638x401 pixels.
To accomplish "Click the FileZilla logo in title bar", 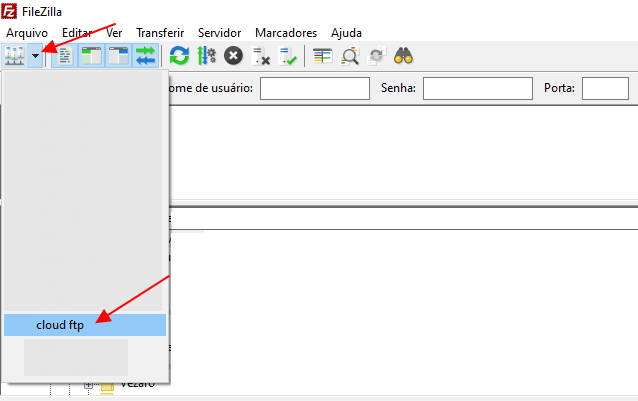I will tap(9, 11).
